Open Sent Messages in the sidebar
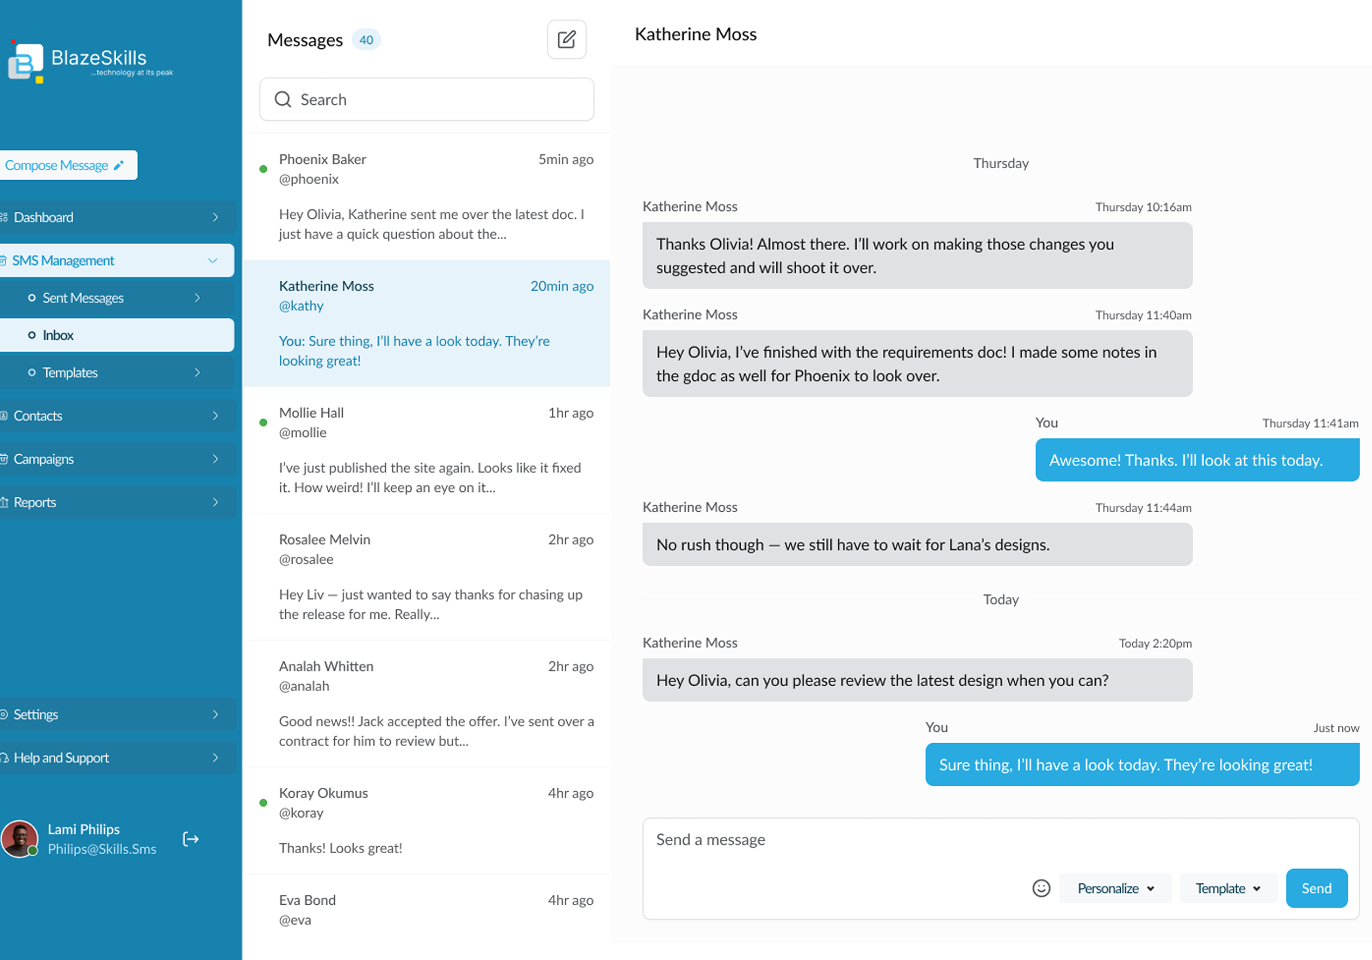Viewport: 1372px width, 960px height. pos(117,298)
